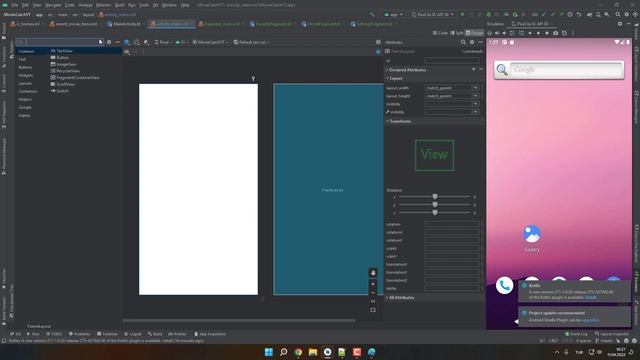The image size is (640, 360).
Task: Adjust first rotation slider in Transforms
Action: (435, 197)
